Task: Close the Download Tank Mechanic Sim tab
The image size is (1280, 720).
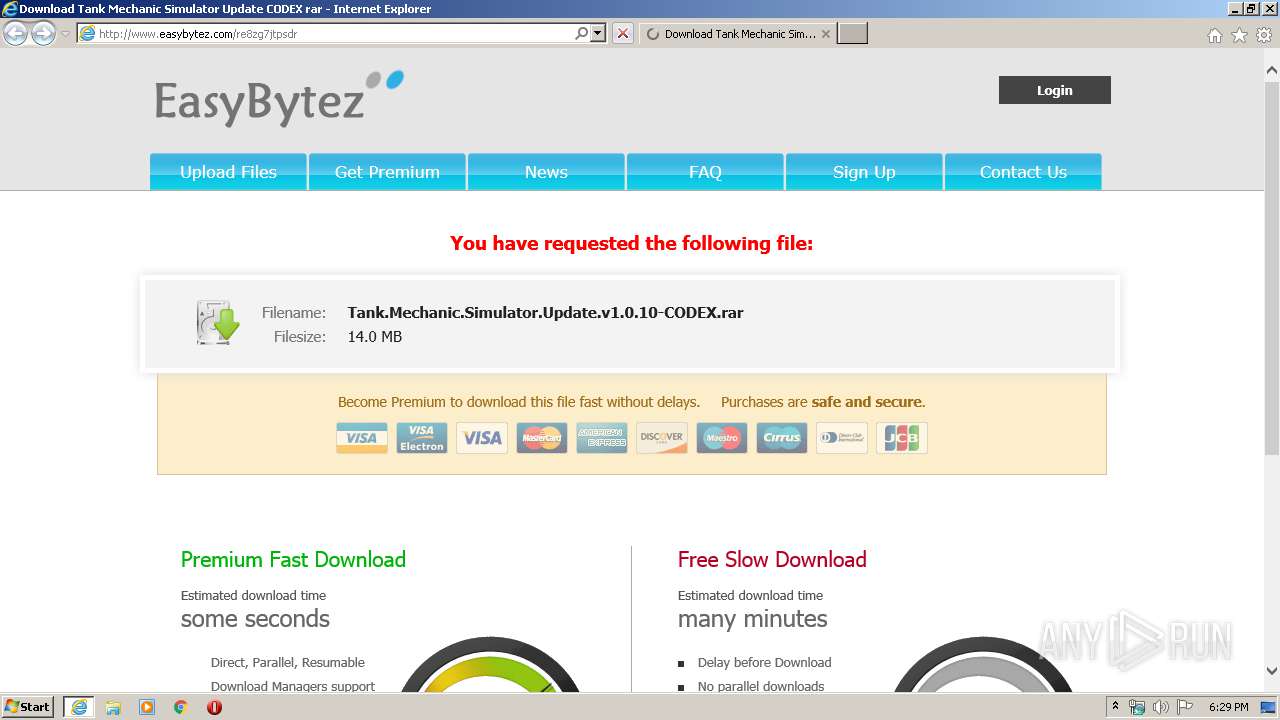Action: [825, 34]
